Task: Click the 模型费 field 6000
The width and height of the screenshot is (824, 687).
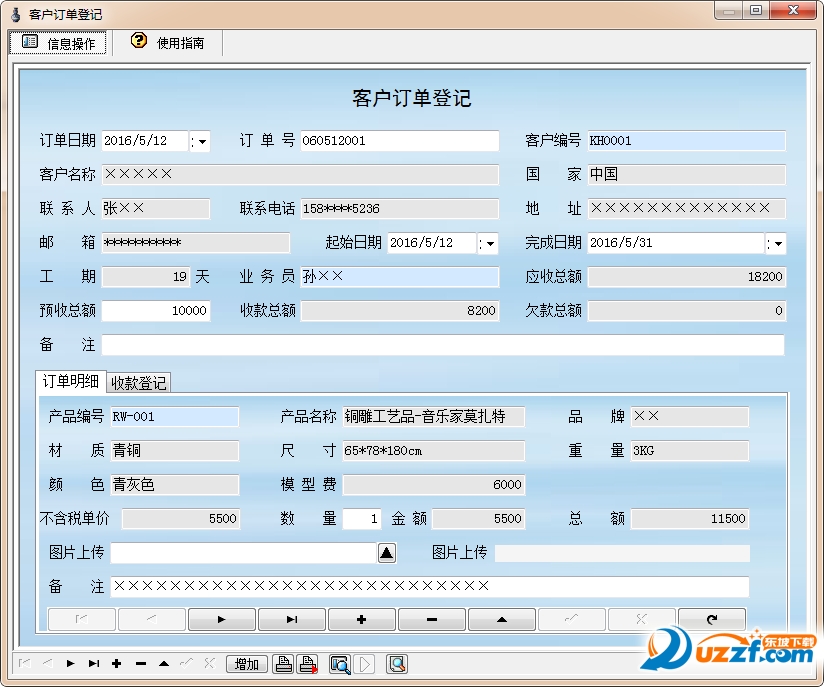Action: pos(434,485)
